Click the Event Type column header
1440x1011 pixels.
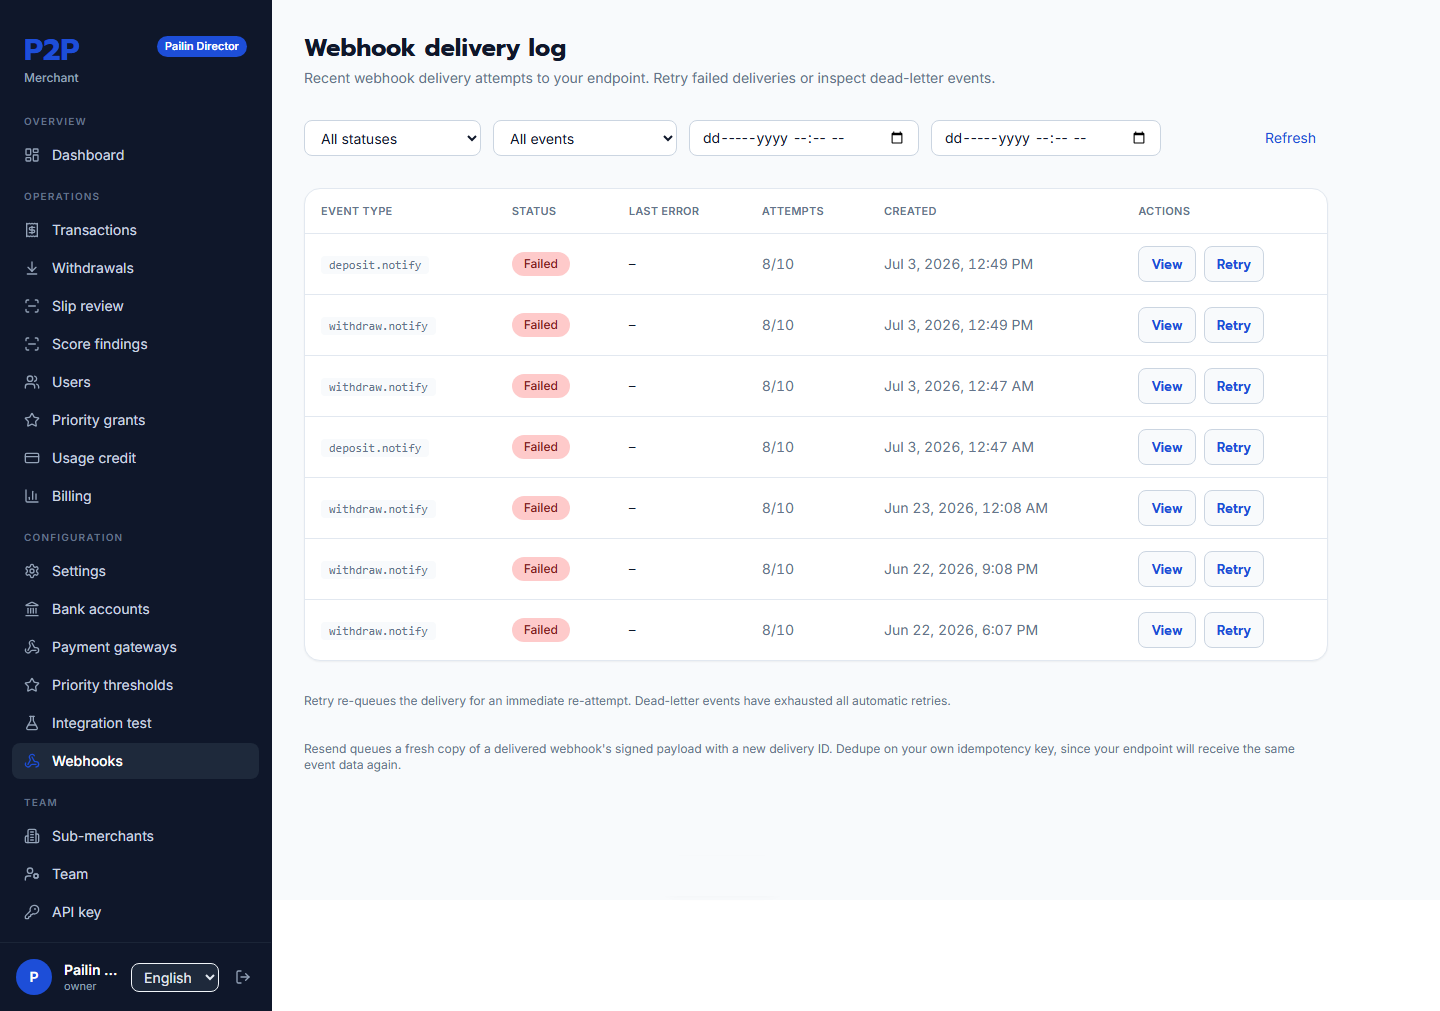(x=357, y=211)
